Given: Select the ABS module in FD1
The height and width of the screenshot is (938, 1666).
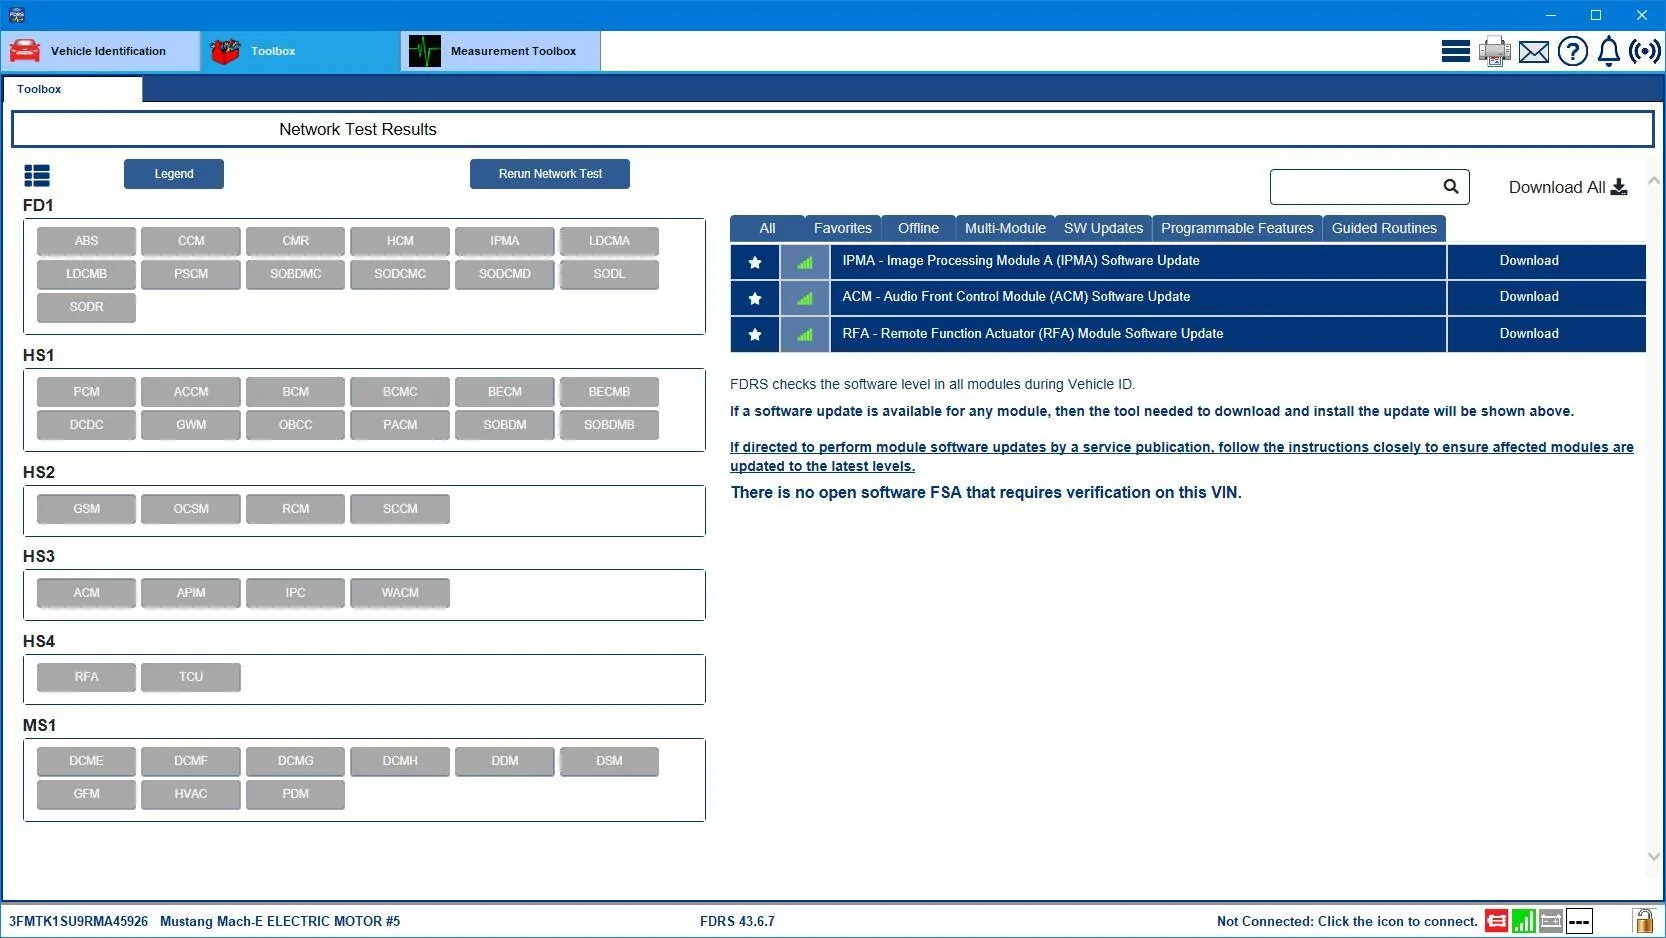Looking at the screenshot, I should click(86, 241).
